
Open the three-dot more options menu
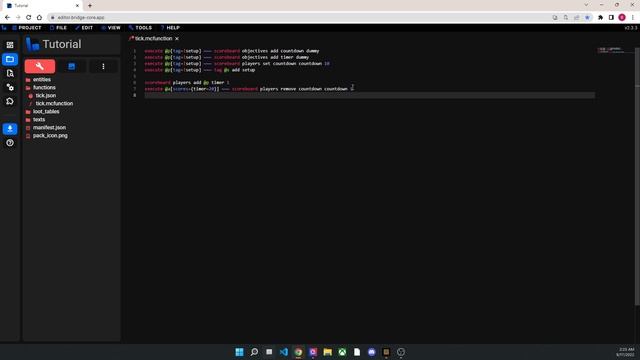(x=103, y=66)
